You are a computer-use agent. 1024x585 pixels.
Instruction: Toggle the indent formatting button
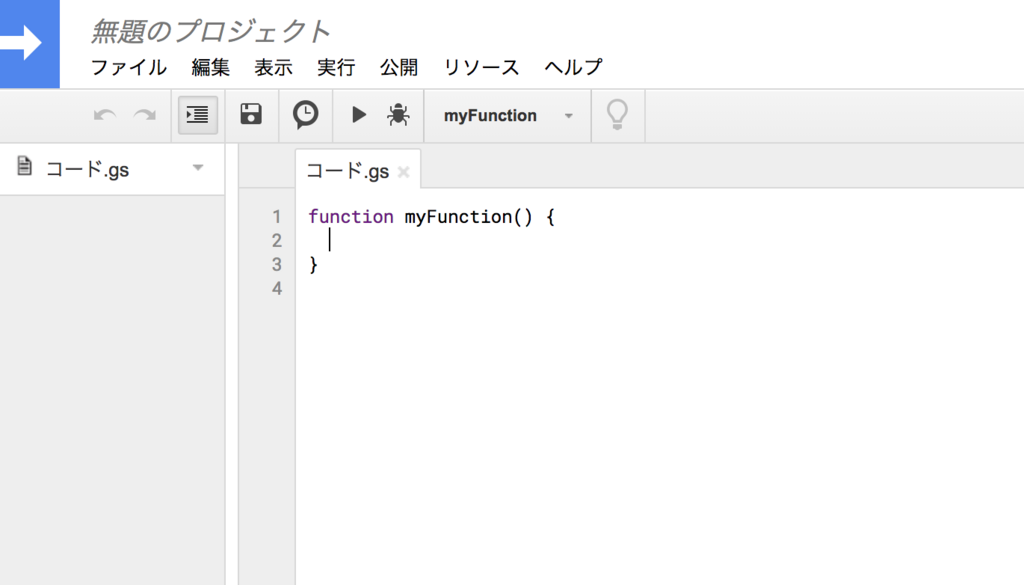(198, 115)
